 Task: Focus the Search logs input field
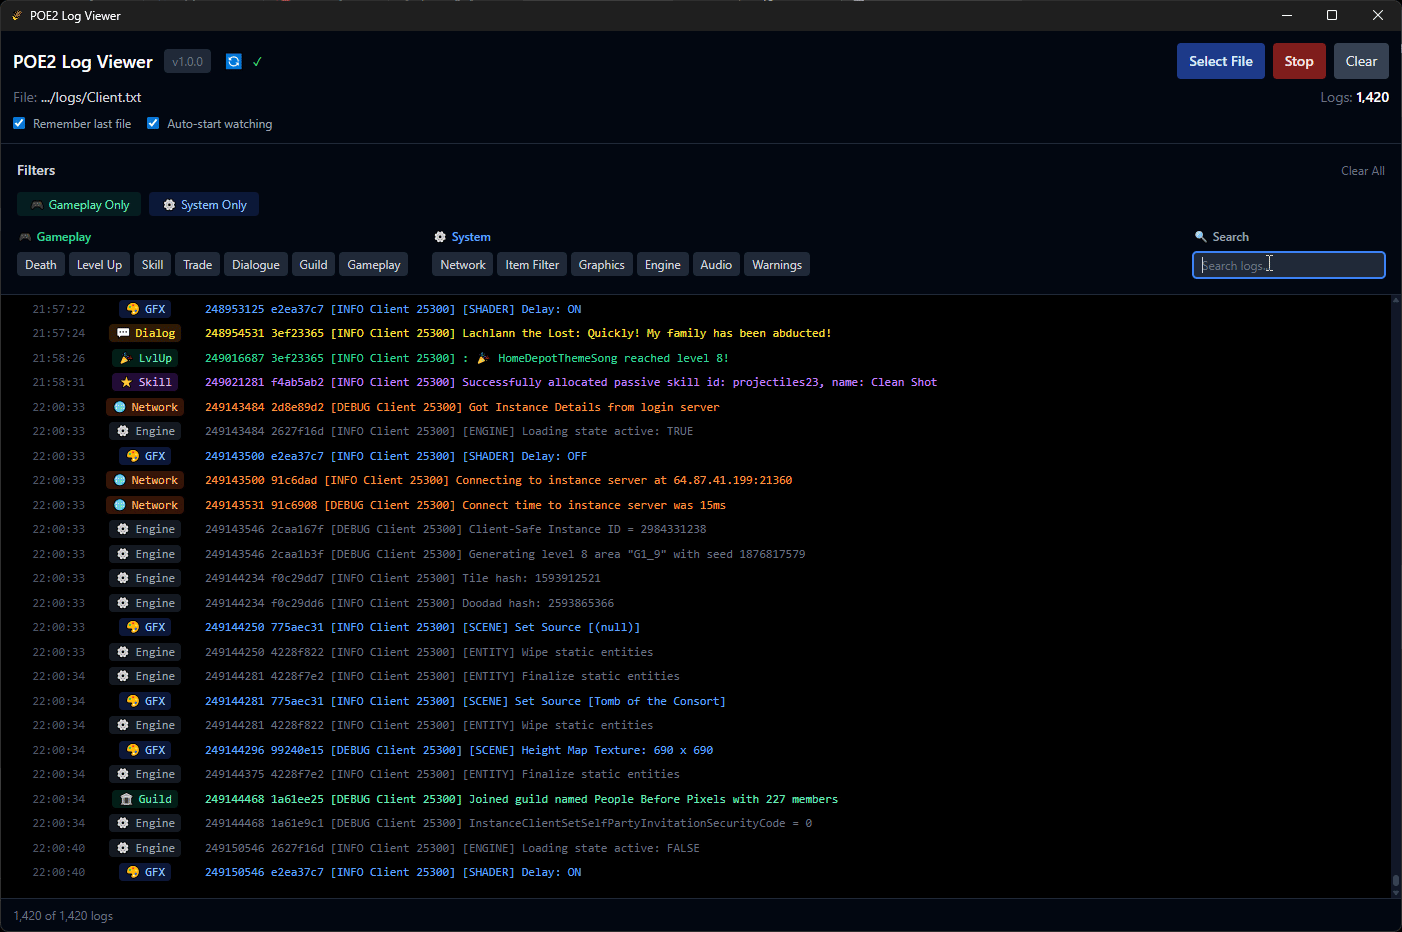(x=1288, y=265)
